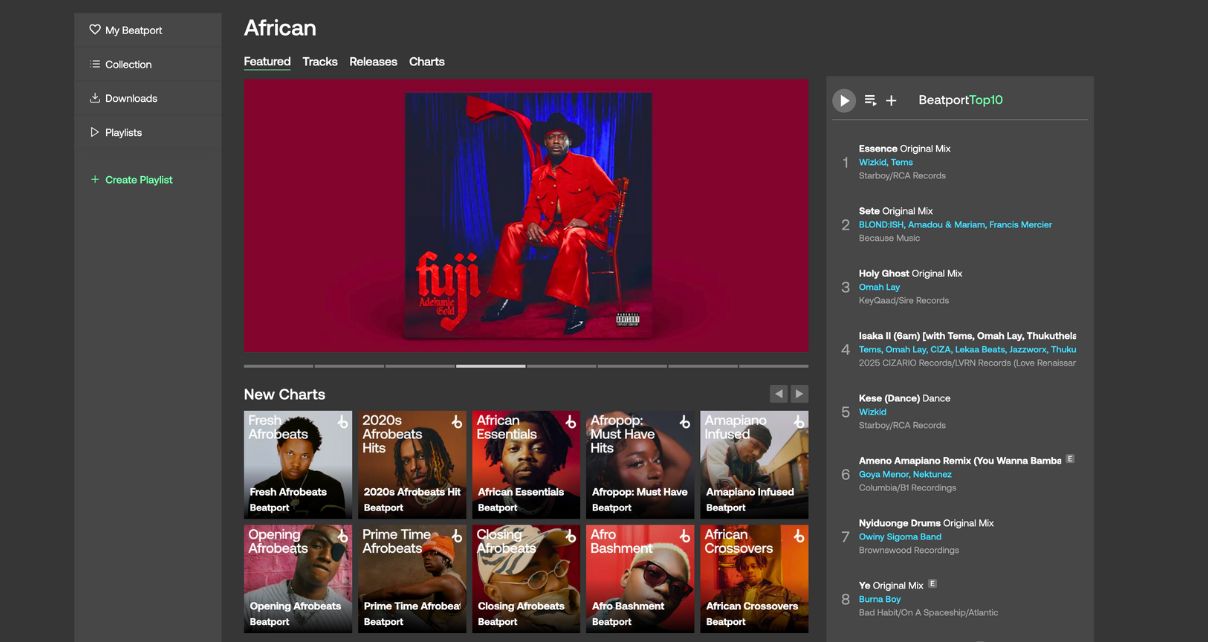This screenshot has height=642, width=1208.
Task: Add BeatportTop10 to queue with the list icon
Action: pos(870,99)
